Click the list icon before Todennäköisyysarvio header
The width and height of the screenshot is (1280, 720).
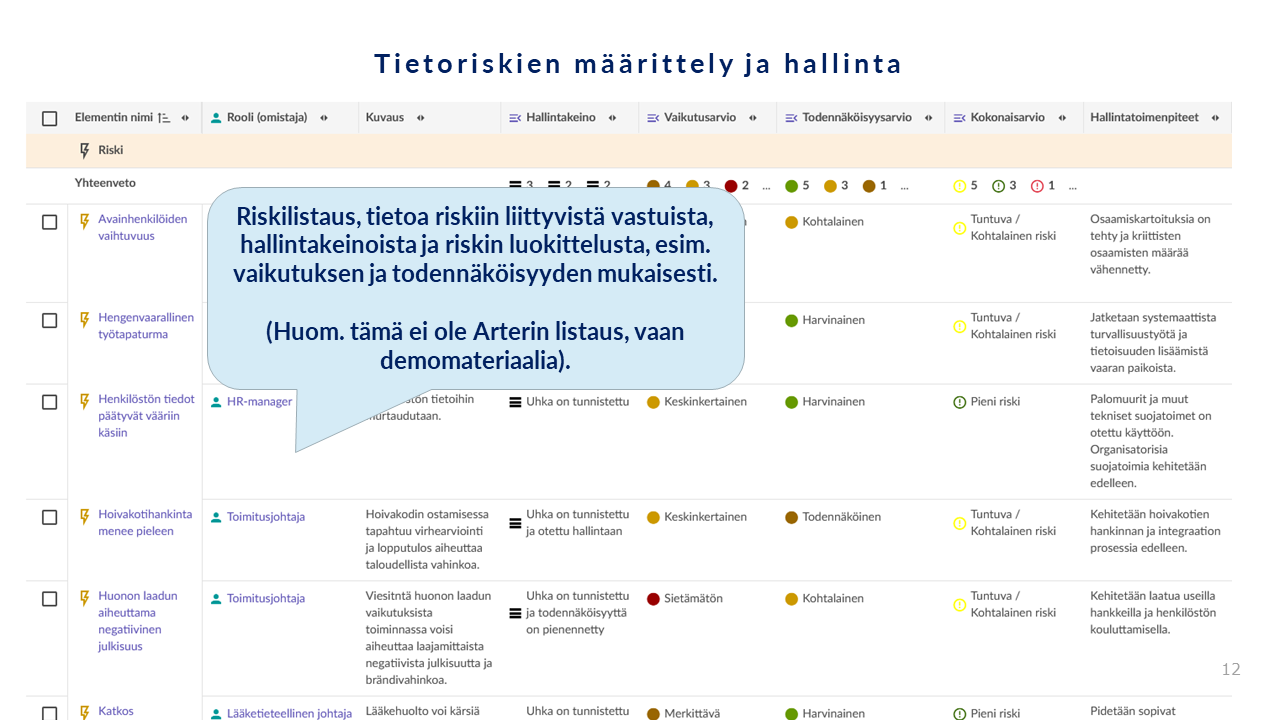[x=791, y=118]
